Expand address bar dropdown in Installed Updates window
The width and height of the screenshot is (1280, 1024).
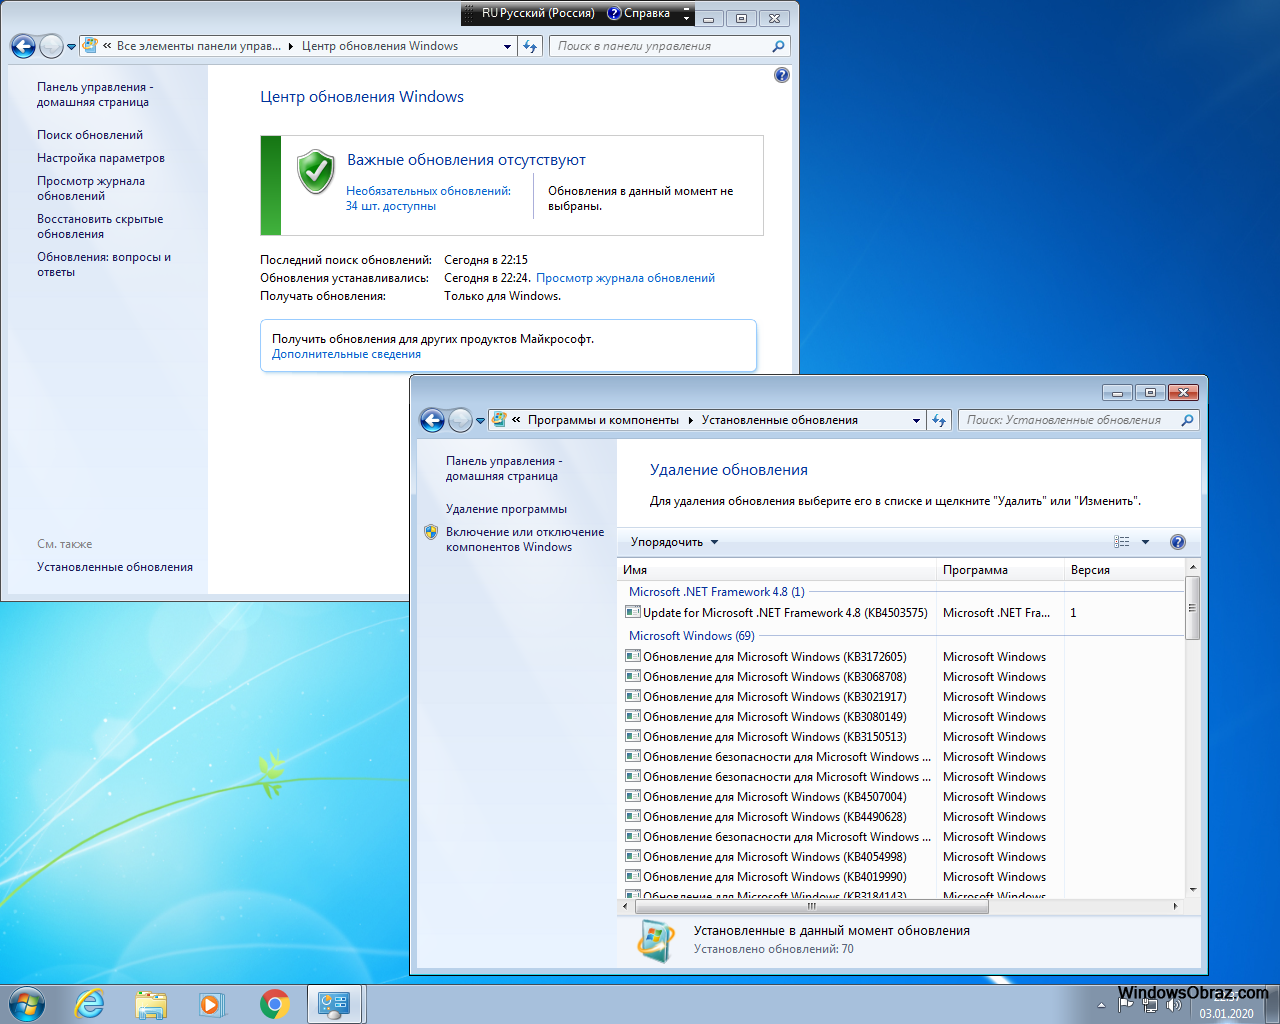click(916, 421)
